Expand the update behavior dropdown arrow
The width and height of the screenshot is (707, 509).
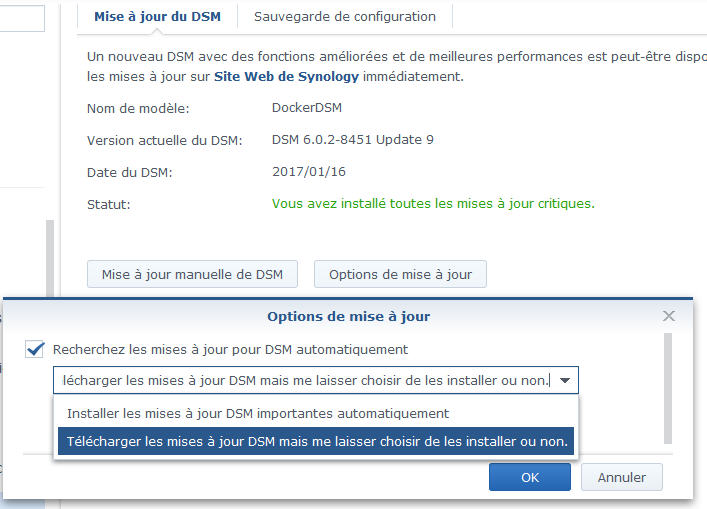(x=565, y=381)
